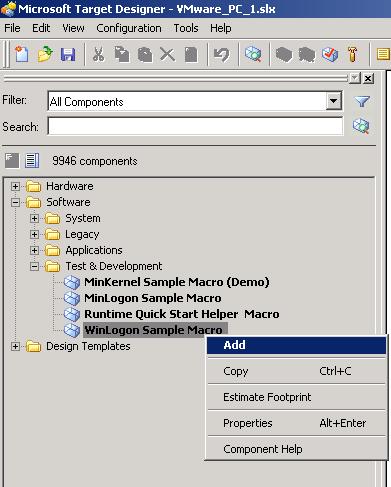Viewport: 391px width, 487px height.
Task: Click the MinLogon Sample Macro component icon
Action: tap(72, 298)
